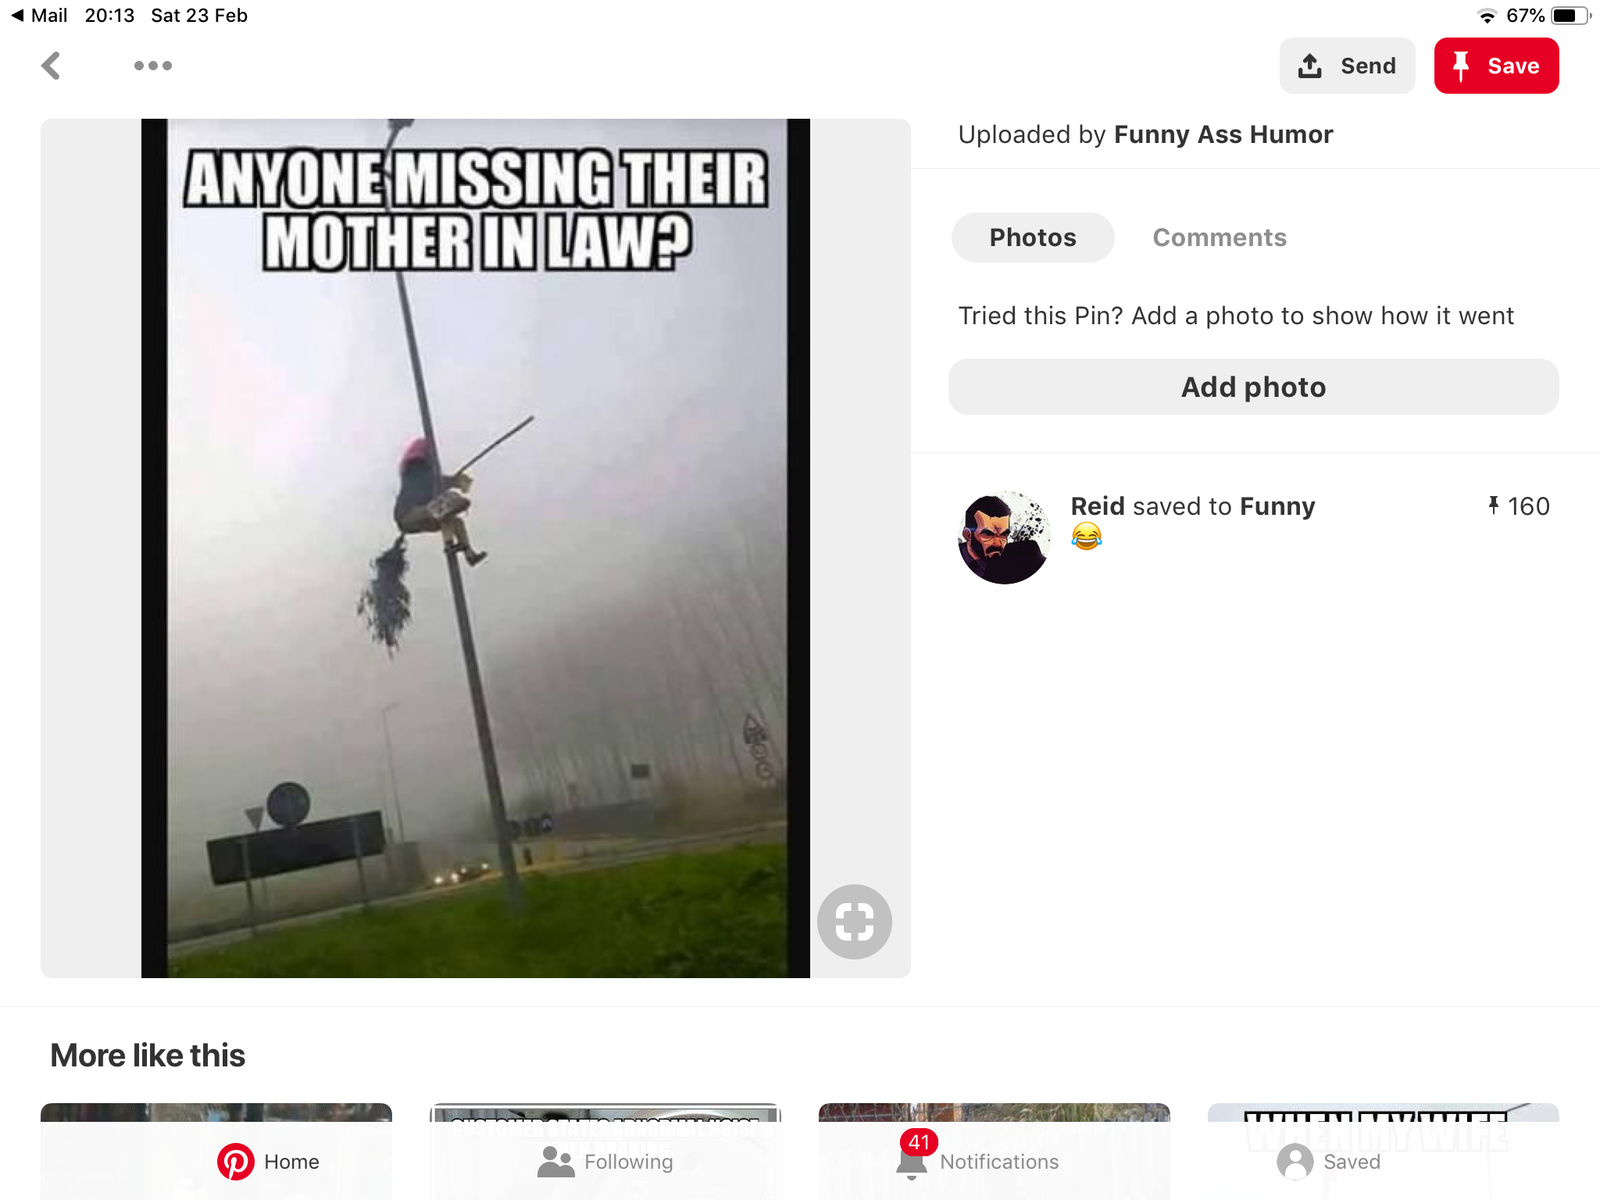This screenshot has height=1200, width=1600.
Task: Open the mother in law meme image
Action: coord(475,548)
